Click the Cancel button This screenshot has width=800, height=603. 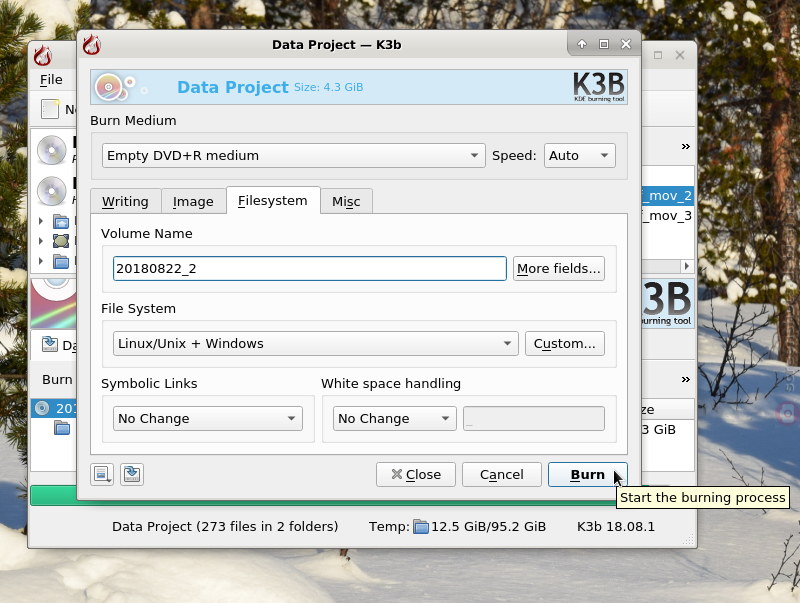(502, 474)
